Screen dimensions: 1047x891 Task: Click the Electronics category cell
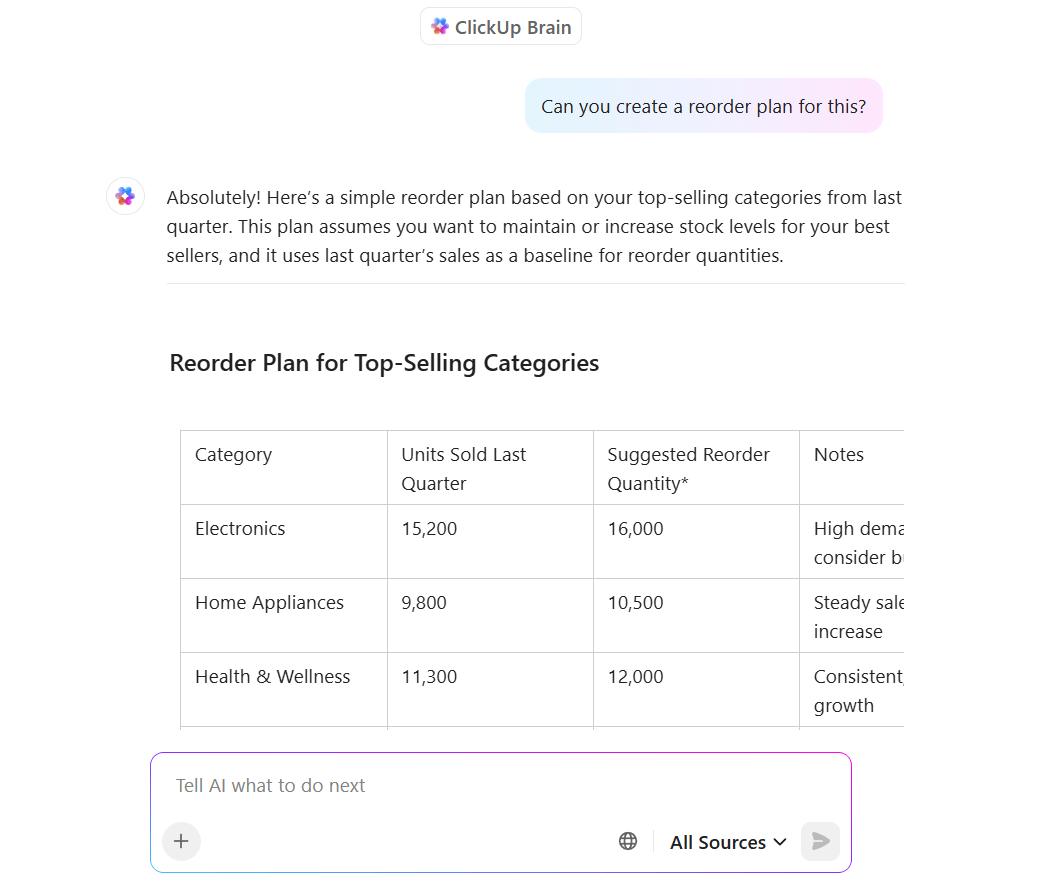[240, 529]
